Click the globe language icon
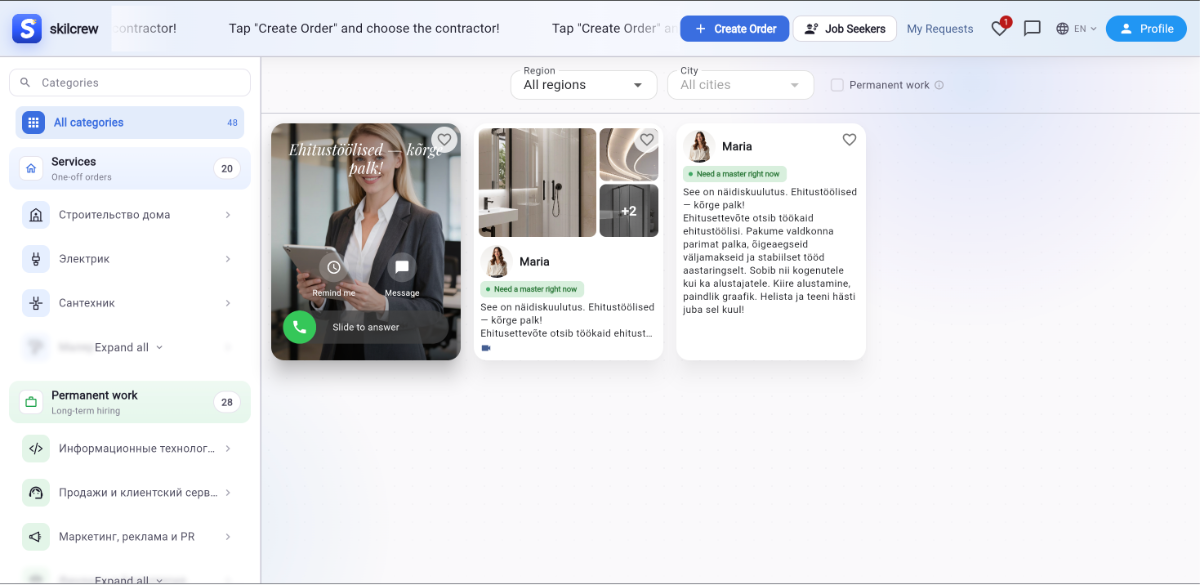 tap(1062, 29)
